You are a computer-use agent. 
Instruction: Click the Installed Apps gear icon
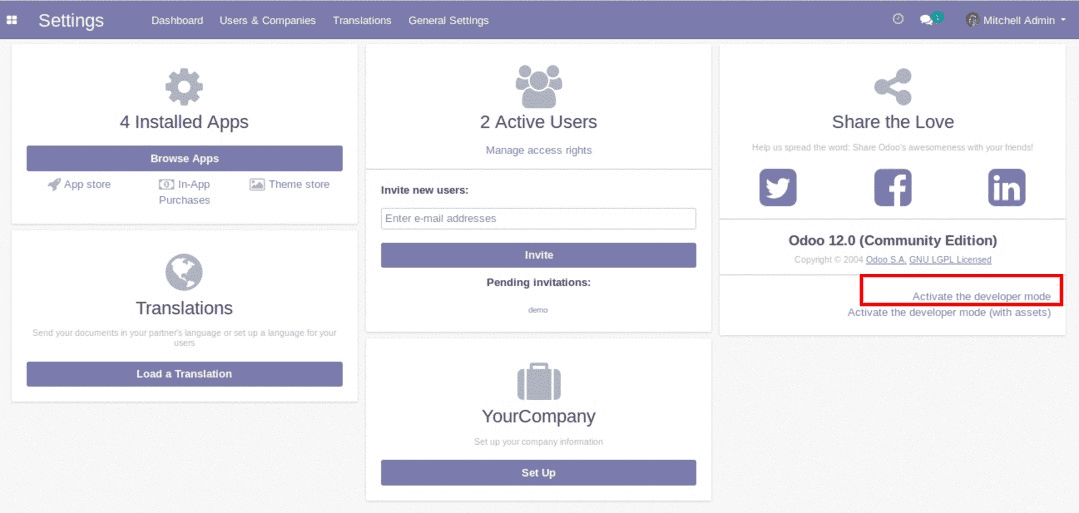point(184,87)
